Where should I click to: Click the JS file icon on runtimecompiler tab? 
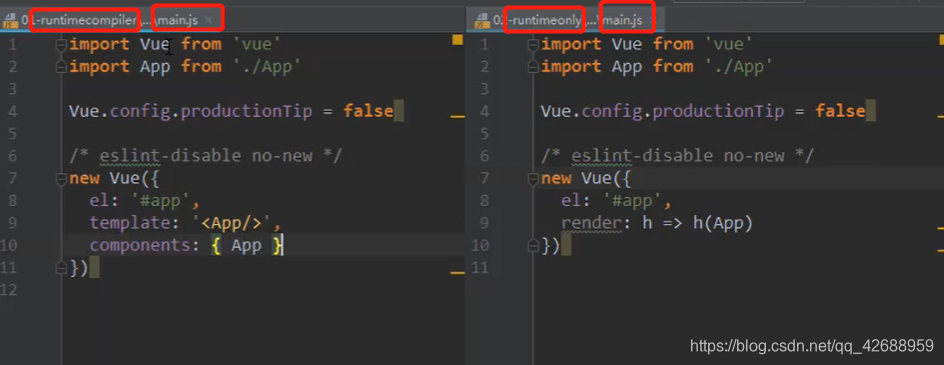point(10,21)
